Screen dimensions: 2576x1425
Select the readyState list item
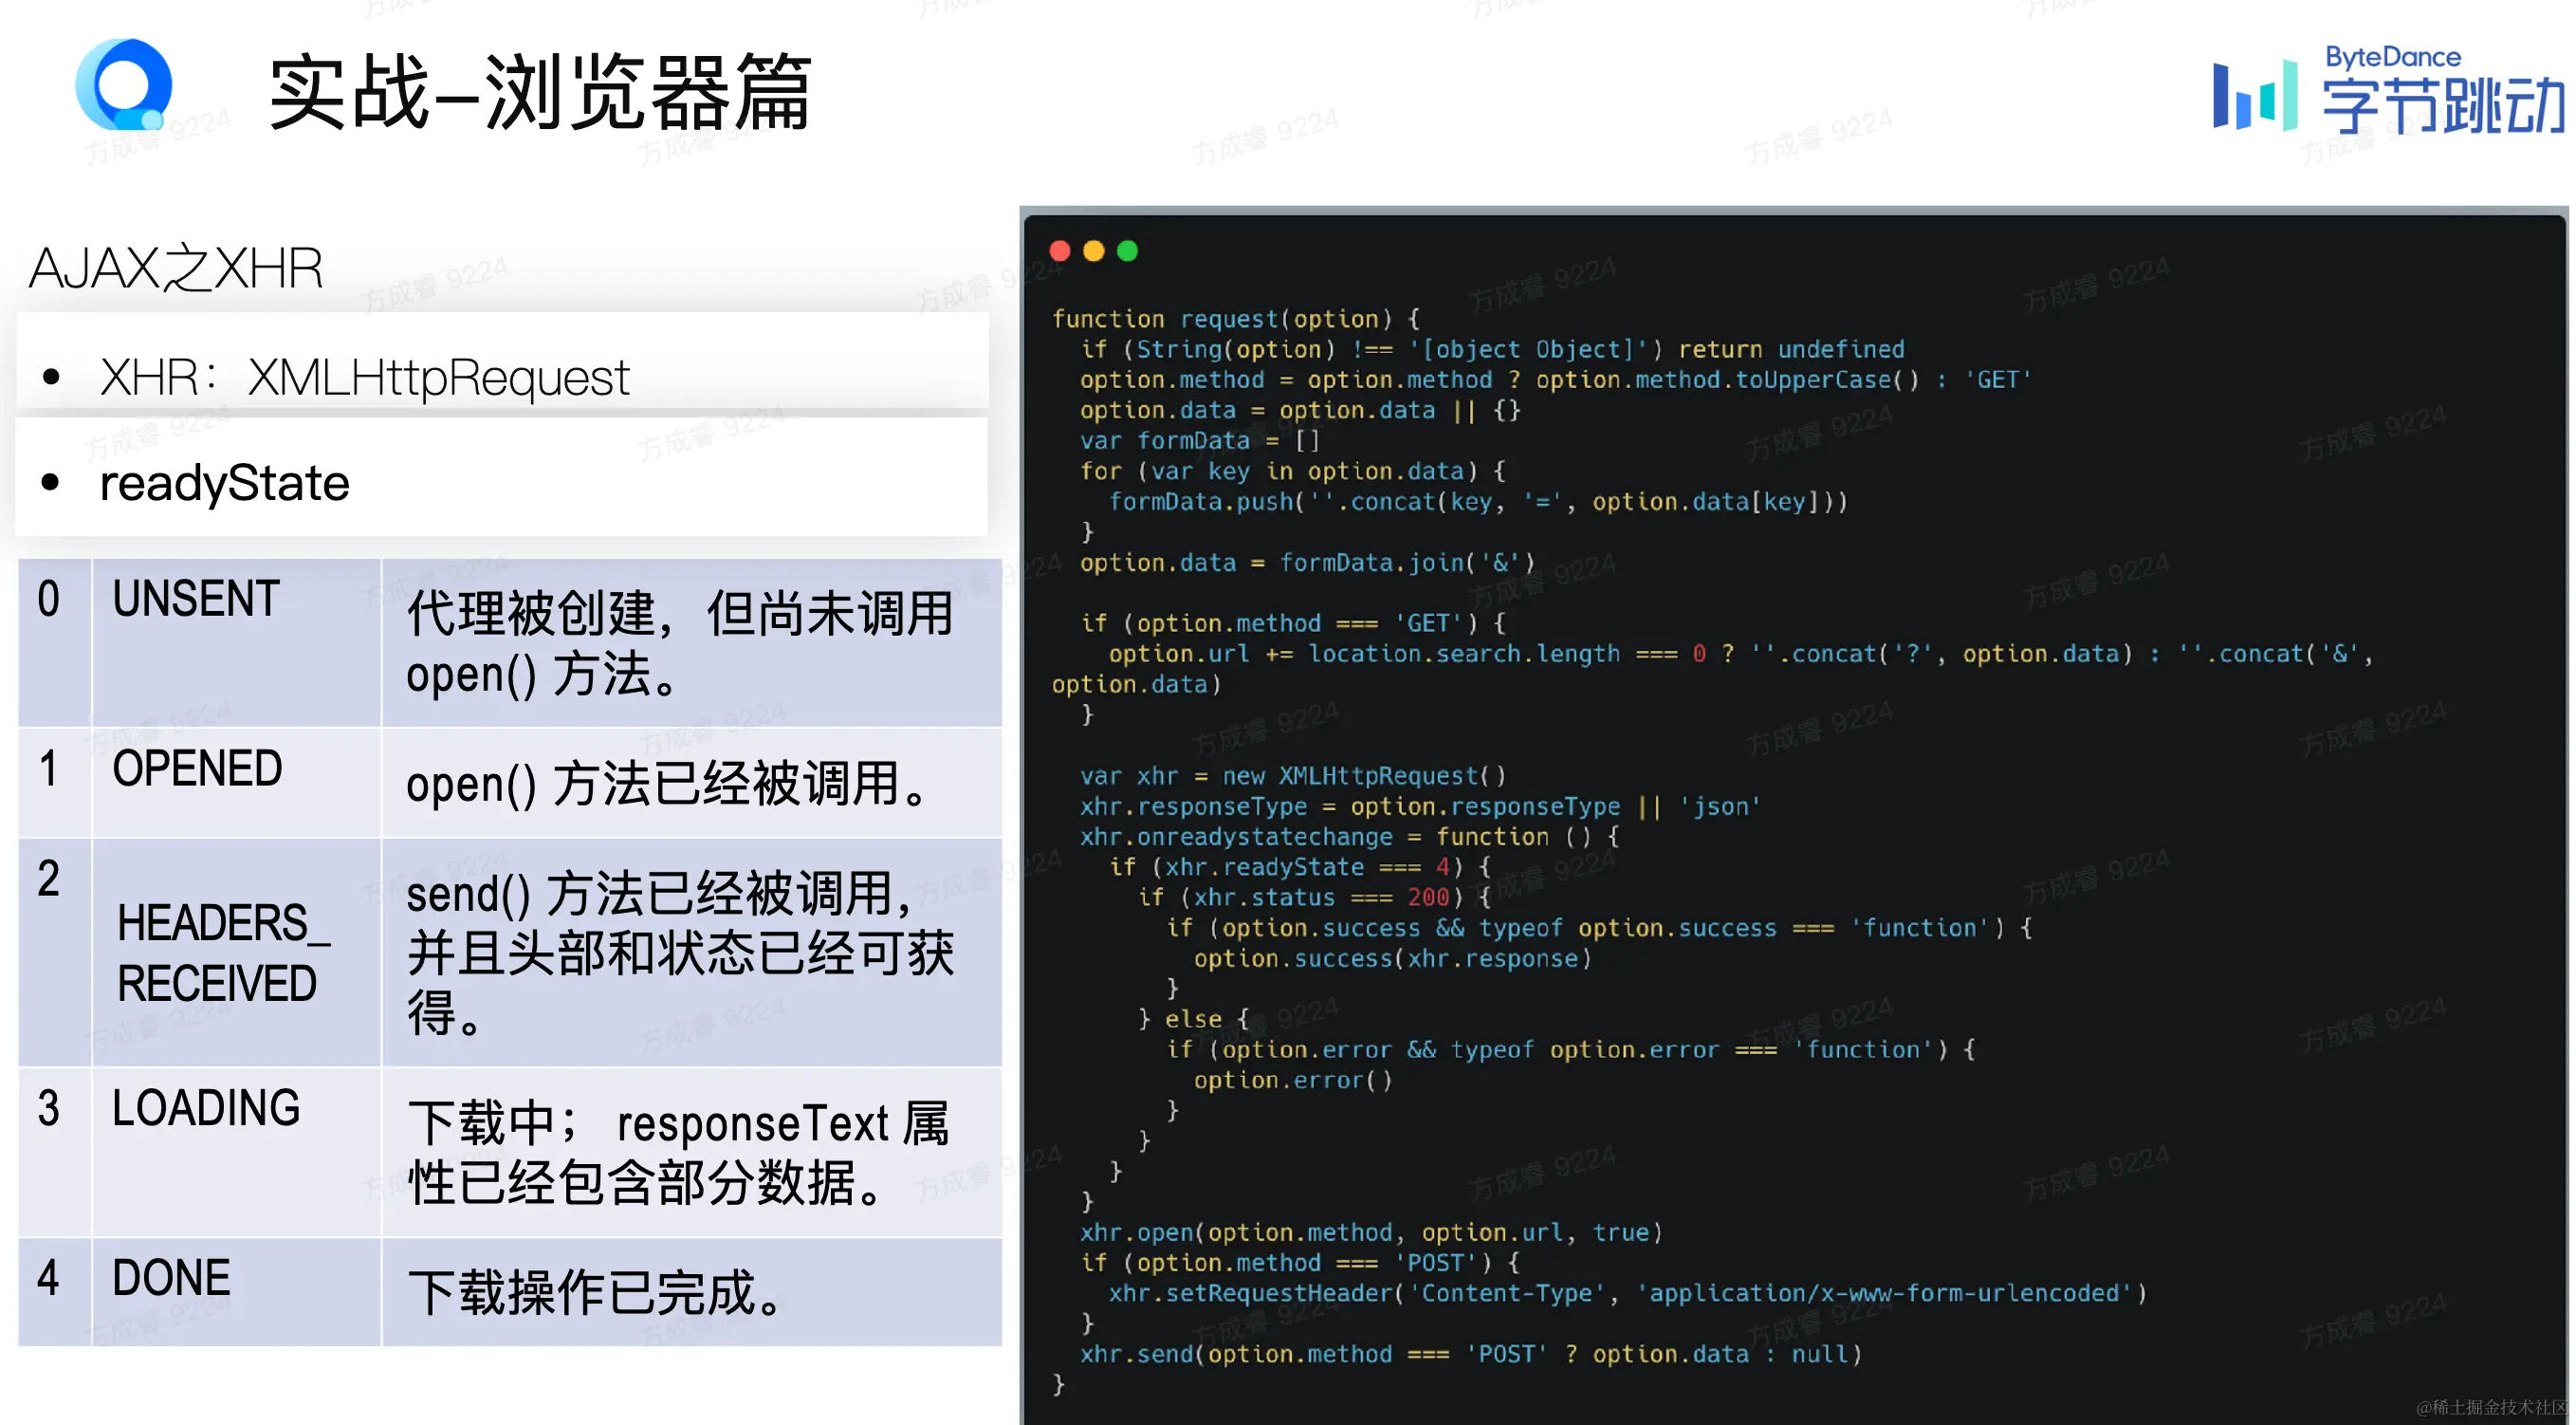point(225,483)
